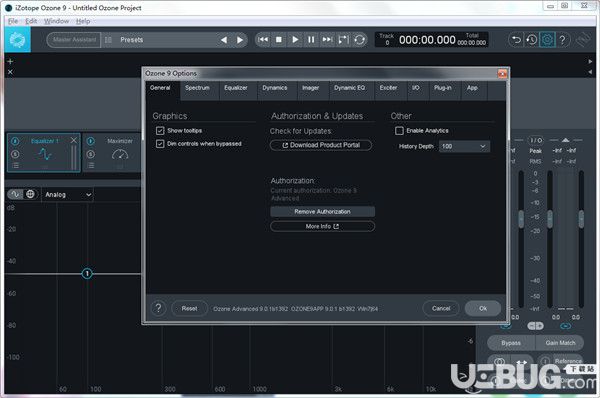Screen dimensions: 600x398
Task: Open the Help menu
Action: [83, 21]
